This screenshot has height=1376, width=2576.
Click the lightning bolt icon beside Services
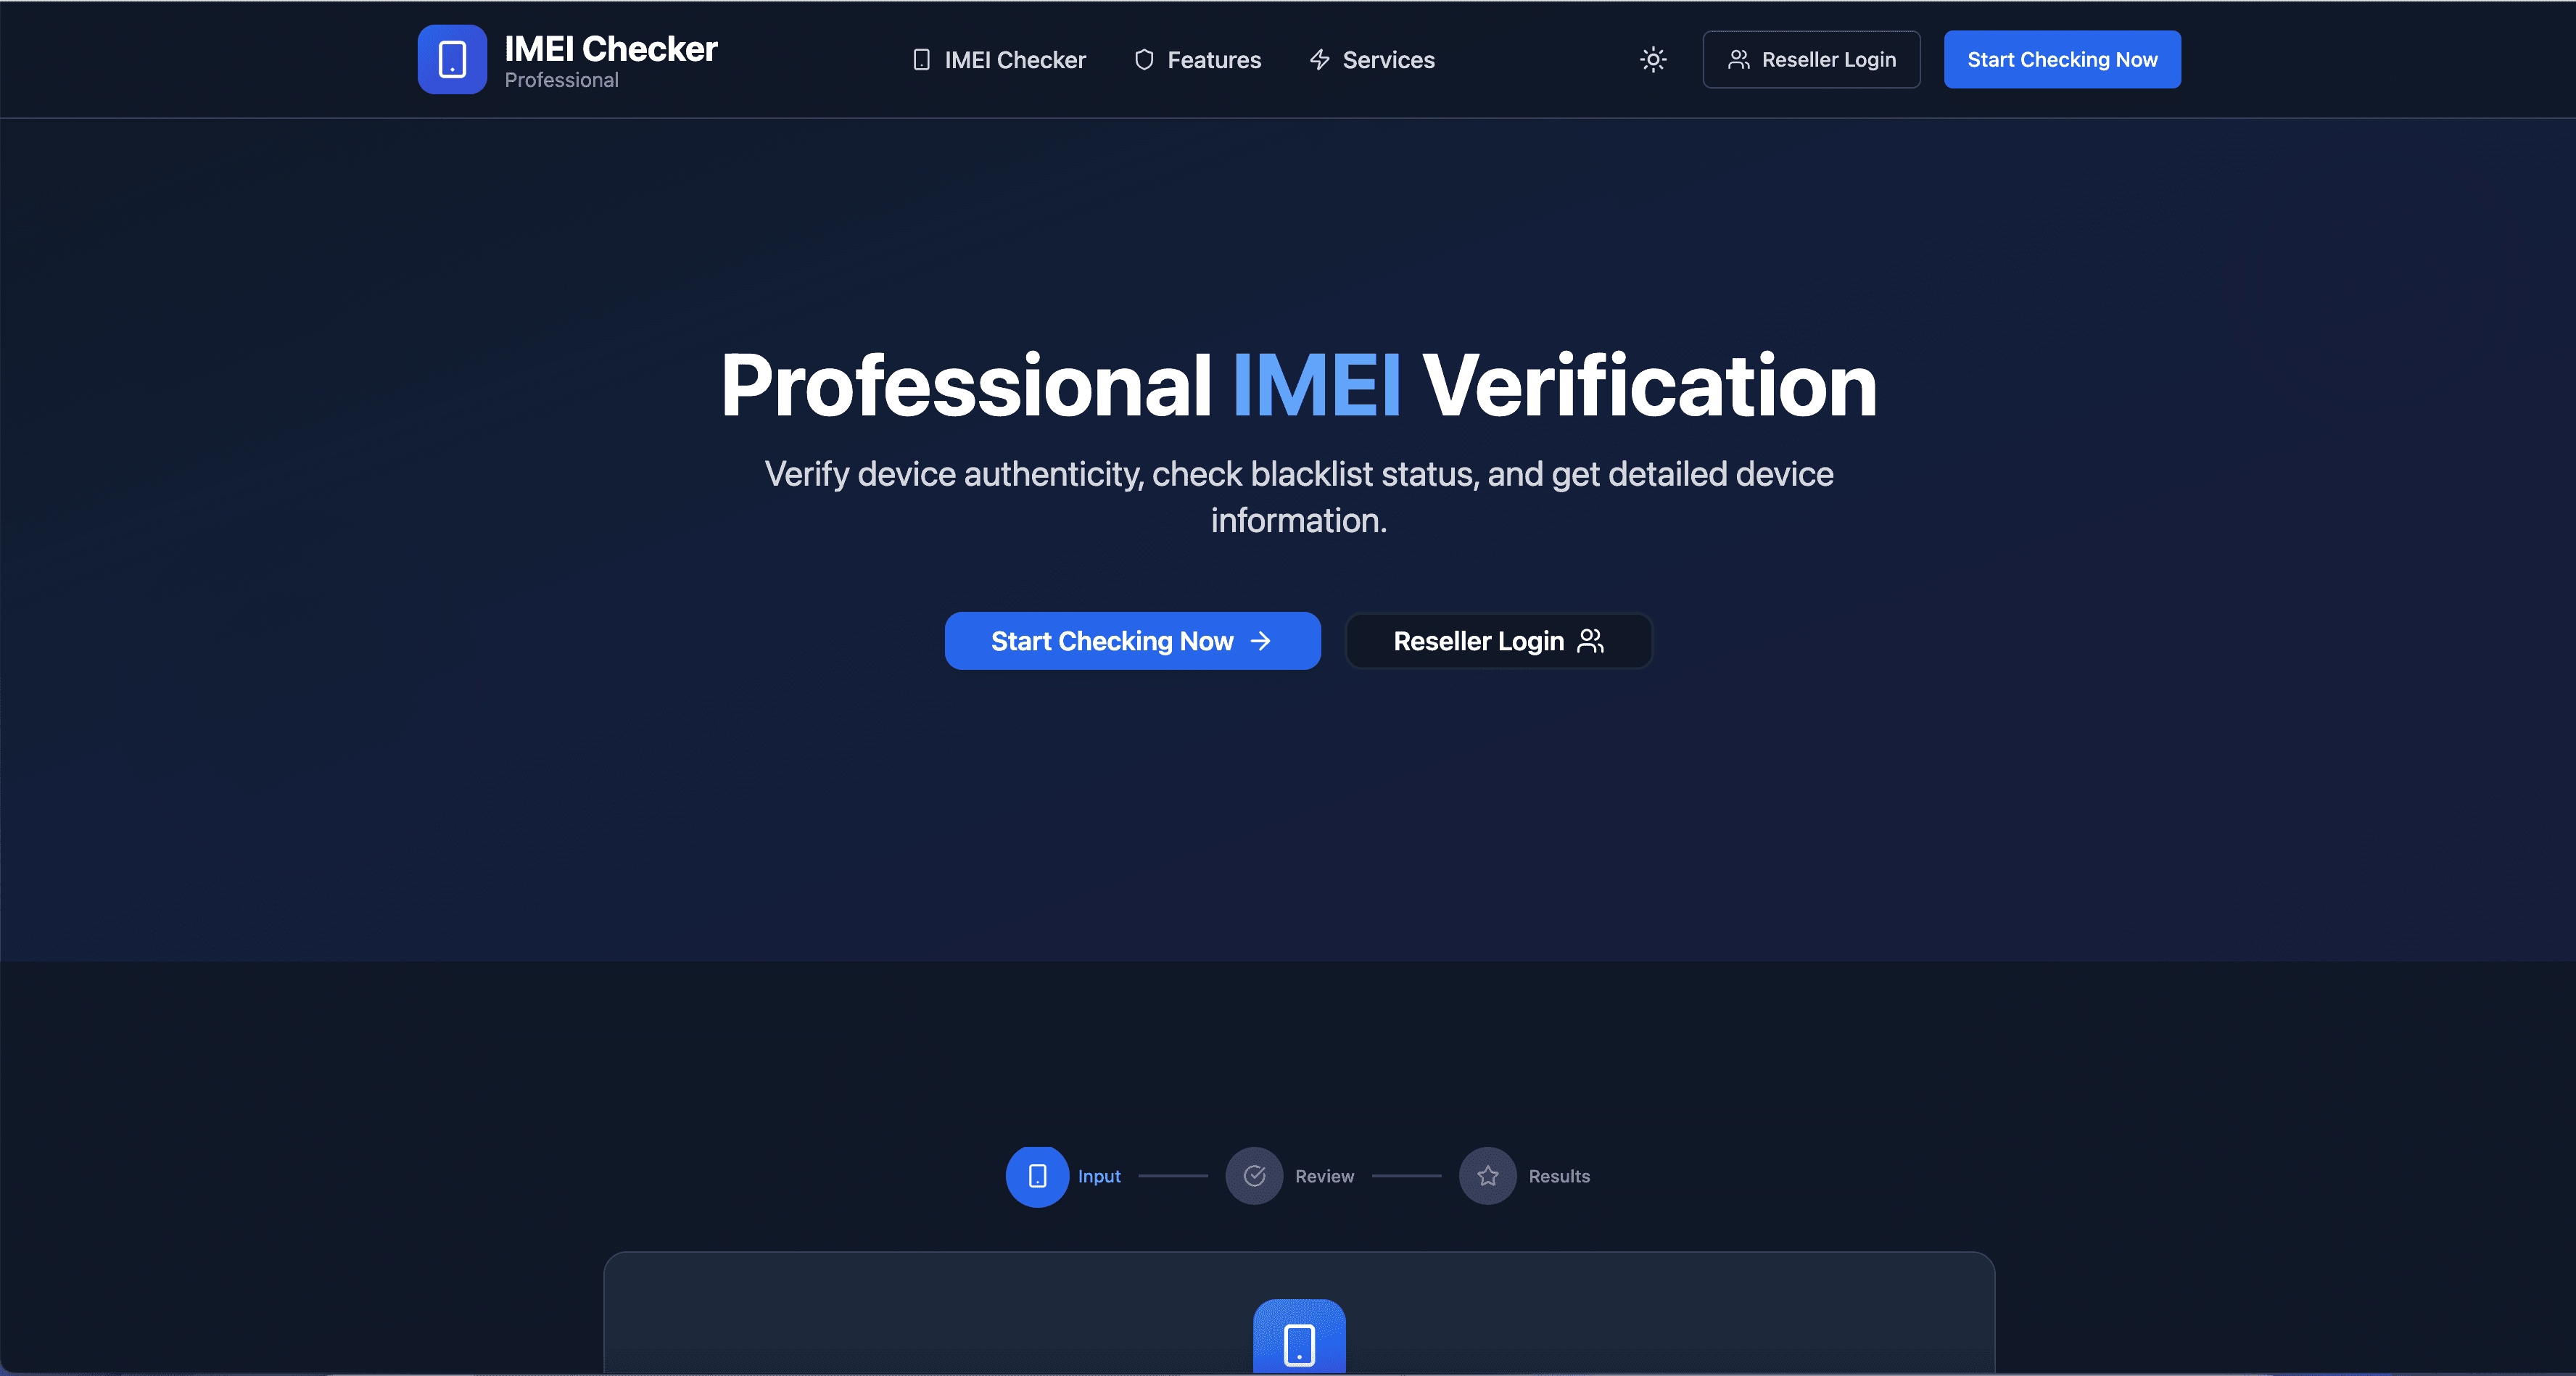1319,60
